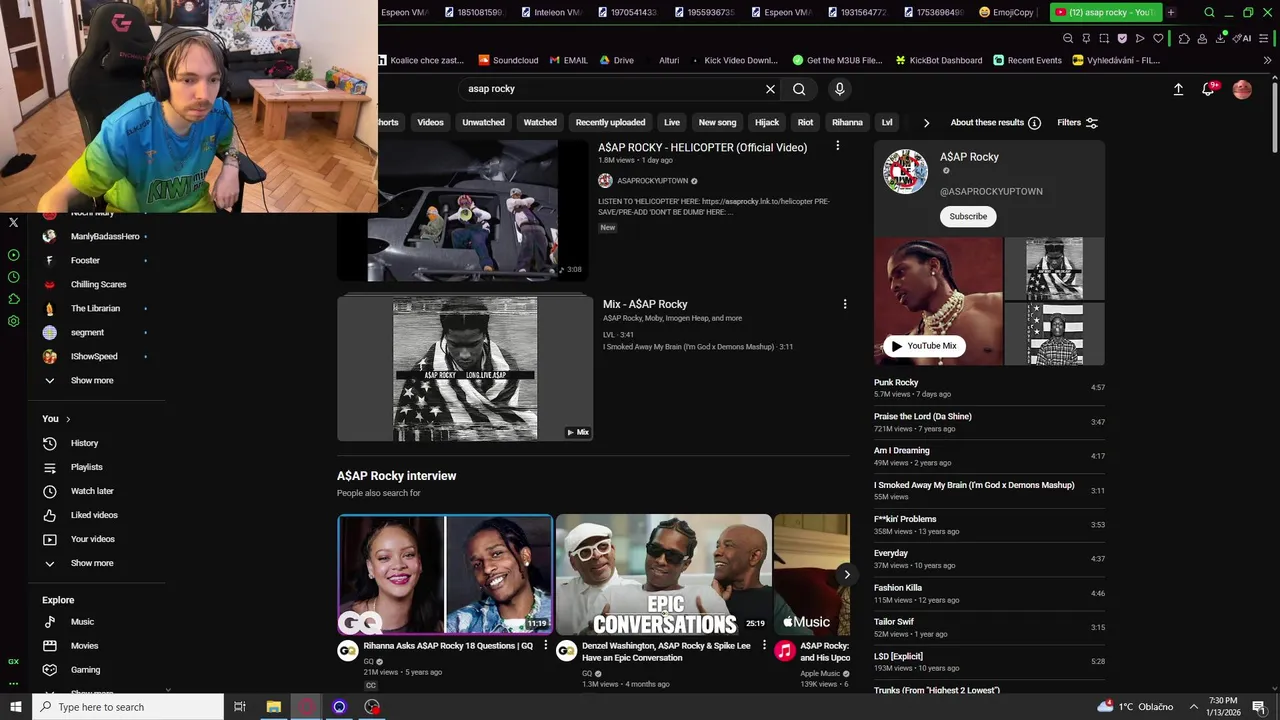The height and width of the screenshot is (720, 1280).
Task: Select the Live filter chip
Action: point(672,123)
